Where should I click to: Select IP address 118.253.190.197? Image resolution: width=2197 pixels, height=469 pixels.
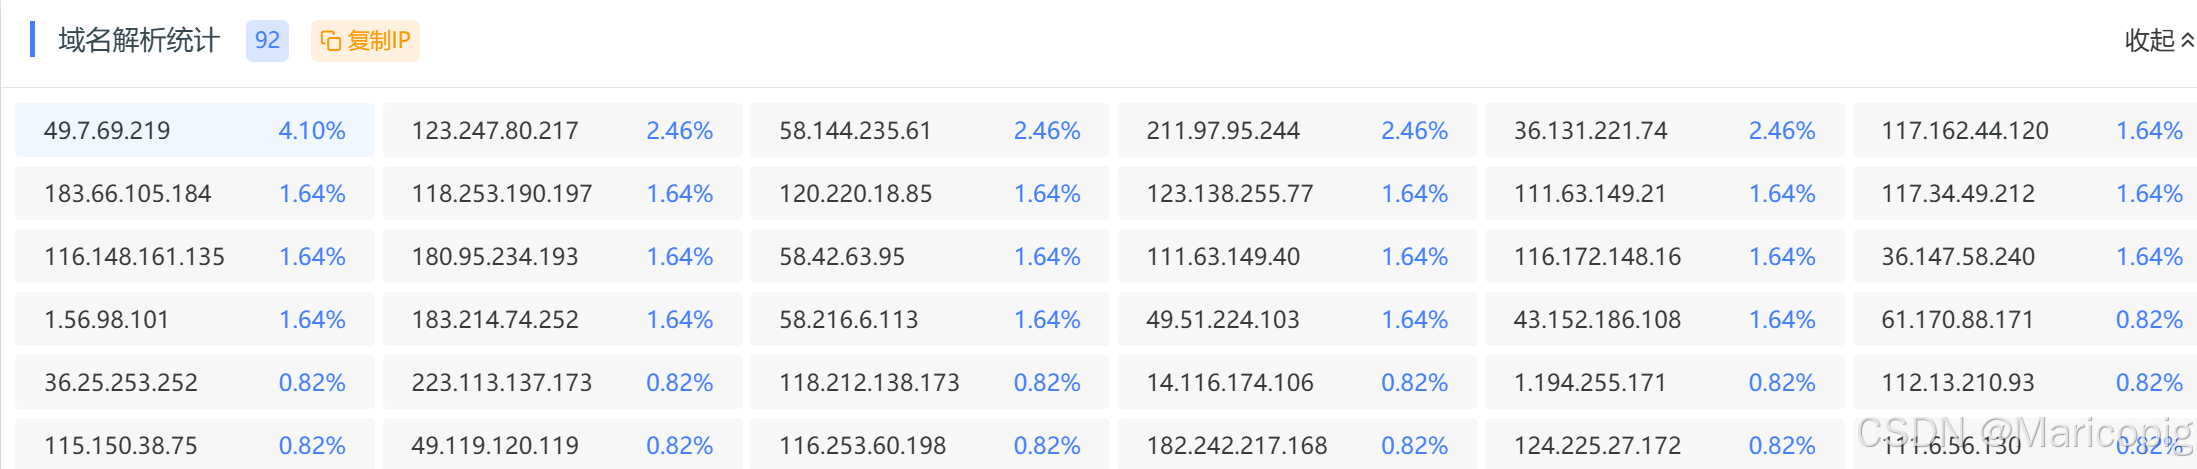(x=563, y=193)
